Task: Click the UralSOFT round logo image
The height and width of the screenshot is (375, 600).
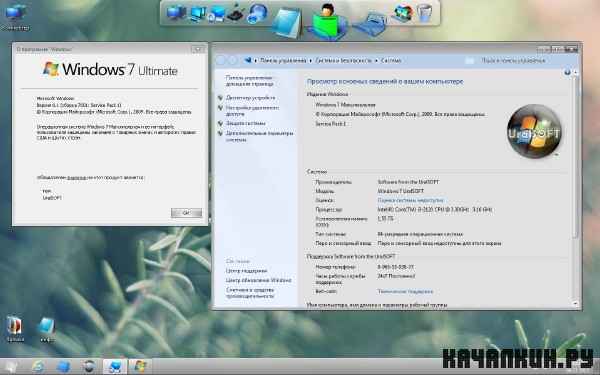Action: (534, 131)
